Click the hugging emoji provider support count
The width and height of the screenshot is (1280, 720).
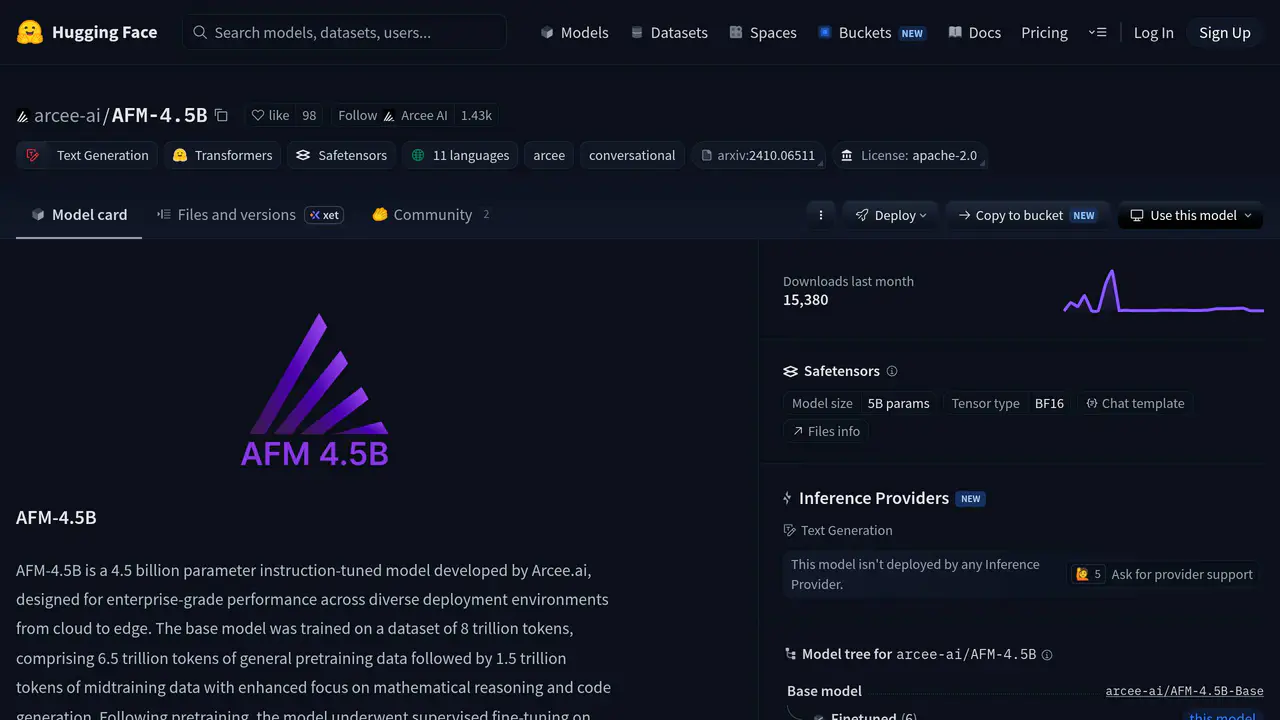coord(1088,574)
